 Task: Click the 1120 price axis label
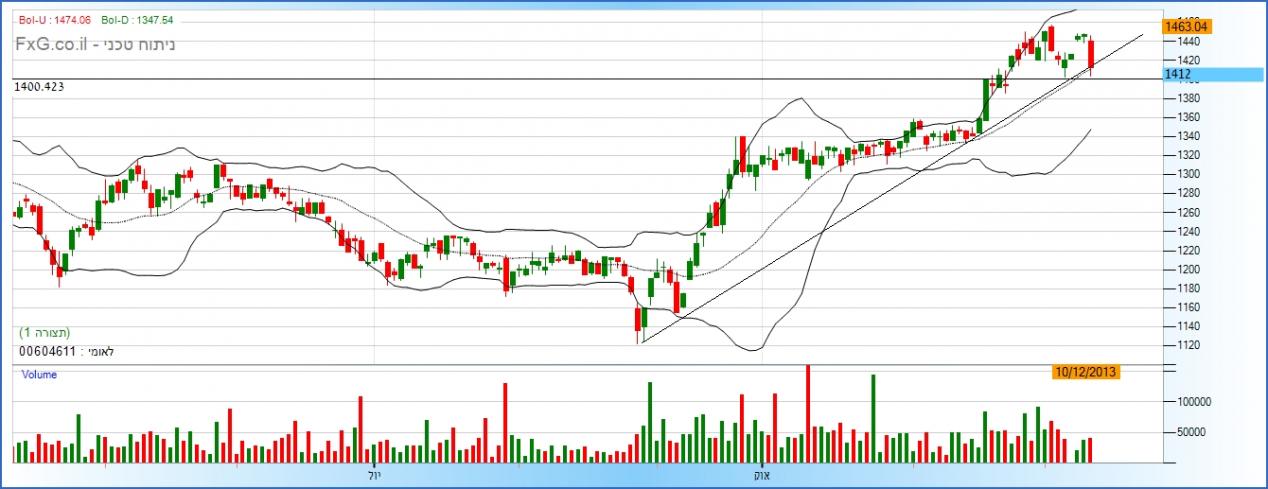click(1188, 346)
